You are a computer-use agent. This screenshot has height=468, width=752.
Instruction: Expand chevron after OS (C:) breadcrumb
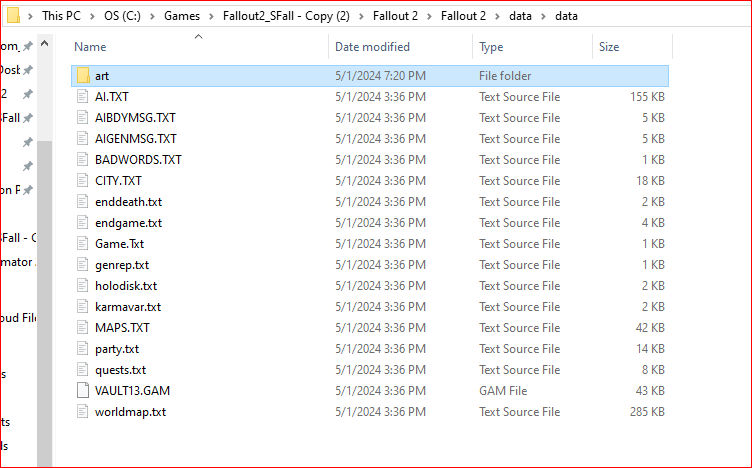(153, 16)
